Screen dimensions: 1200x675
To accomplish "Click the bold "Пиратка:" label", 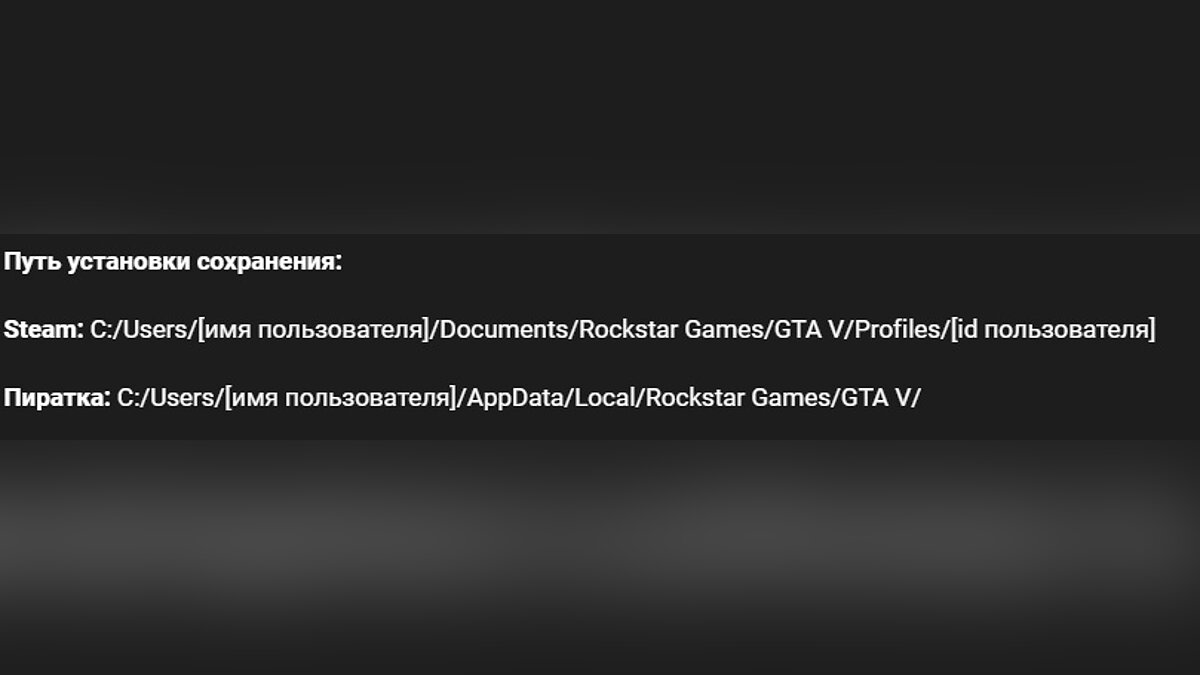I will coord(56,398).
